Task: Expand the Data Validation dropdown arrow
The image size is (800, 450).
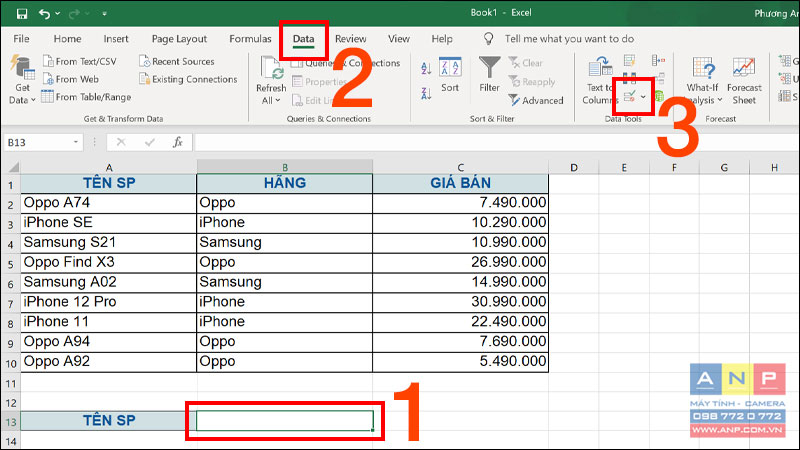Action: point(643,96)
